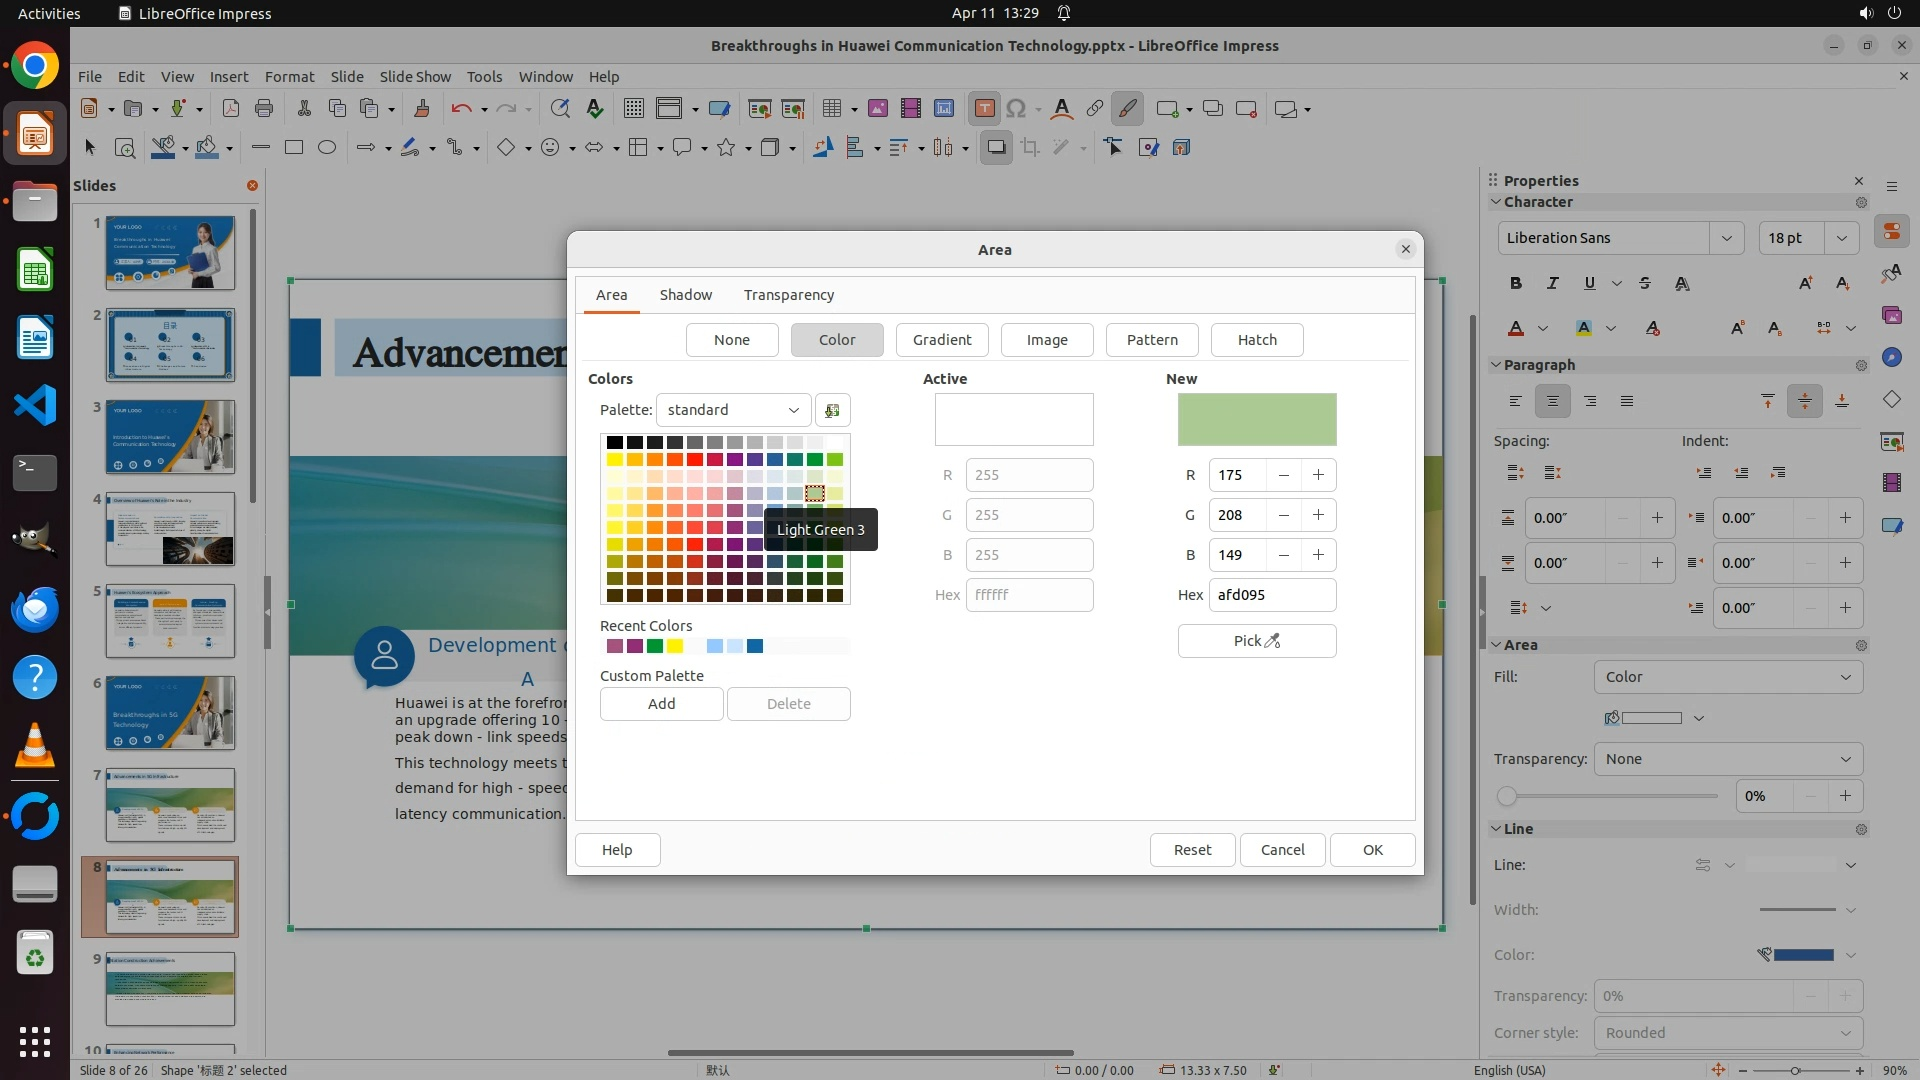This screenshot has height=1080, width=1920.
Task: Open the Insert Special Character omega icon
Action: point(1016,109)
